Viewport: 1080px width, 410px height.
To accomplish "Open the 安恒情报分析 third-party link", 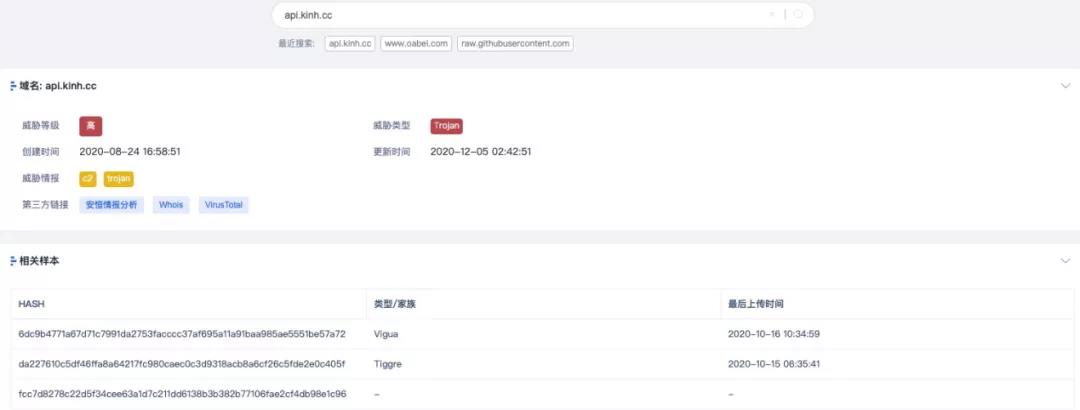I will coord(111,205).
